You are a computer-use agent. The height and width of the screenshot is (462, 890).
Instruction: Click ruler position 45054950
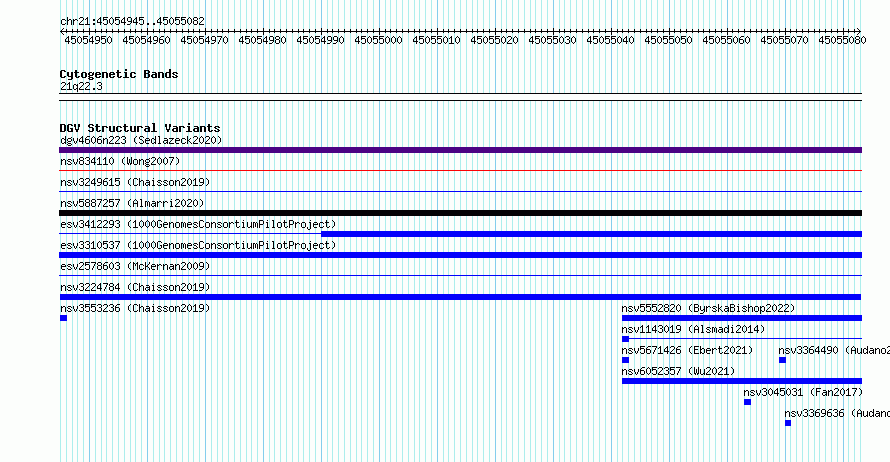click(89, 40)
